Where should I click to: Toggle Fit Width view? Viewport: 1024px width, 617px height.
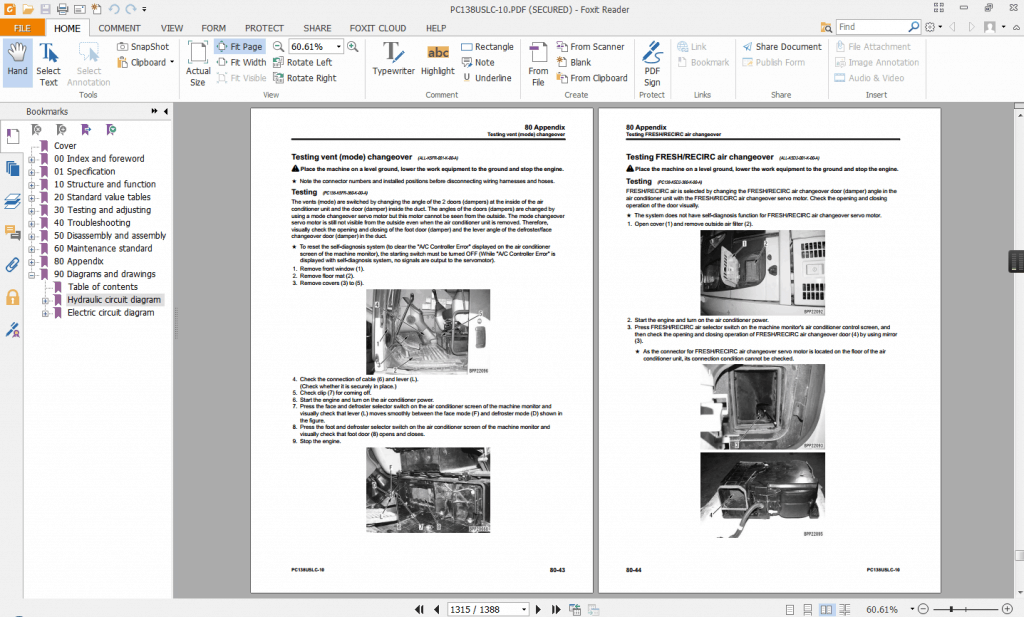point(241,62)
